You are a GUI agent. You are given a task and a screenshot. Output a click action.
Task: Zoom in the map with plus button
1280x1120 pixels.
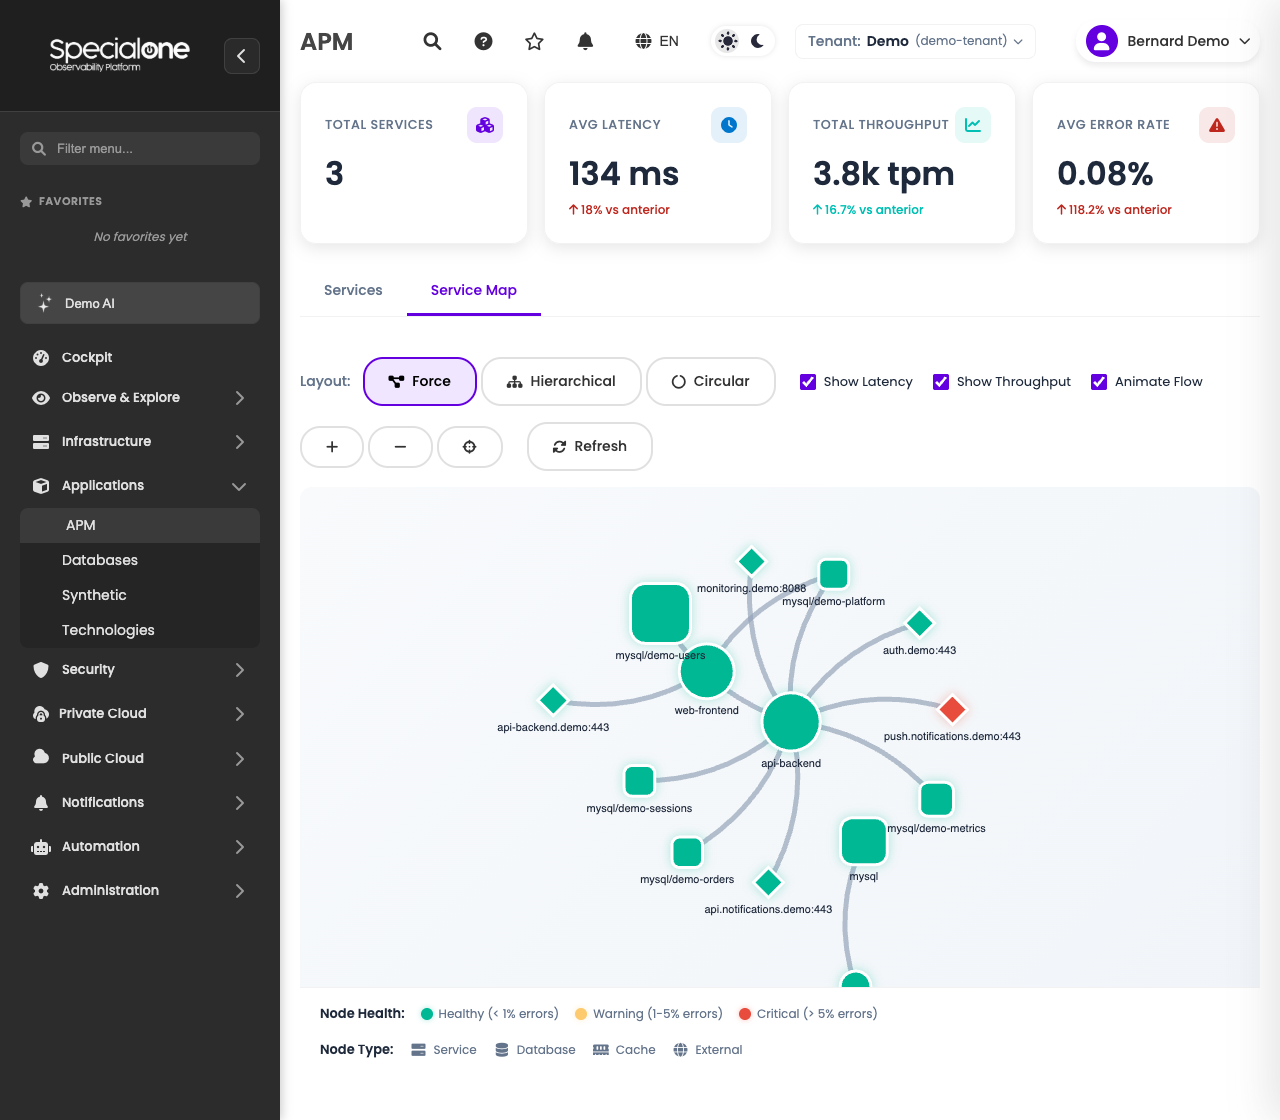tap(332, 446)
